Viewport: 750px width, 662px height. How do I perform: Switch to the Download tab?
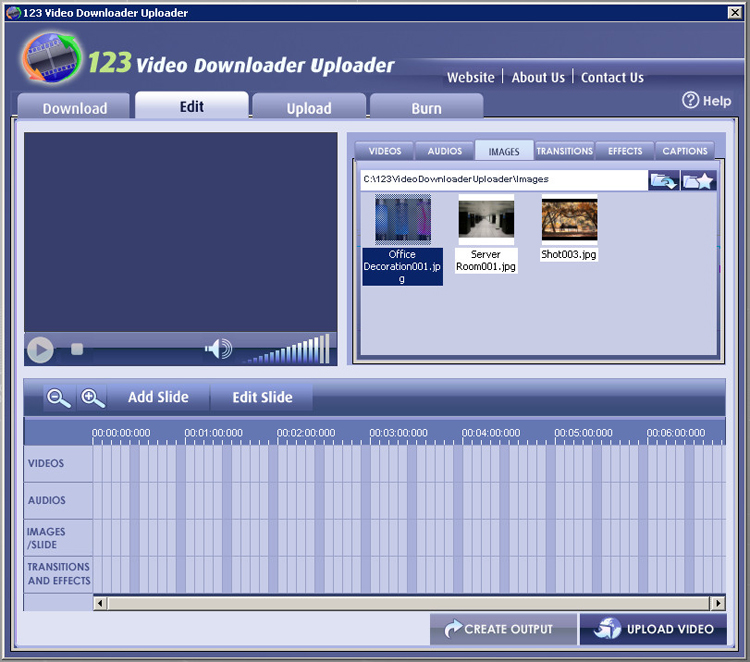coord(74,108)
